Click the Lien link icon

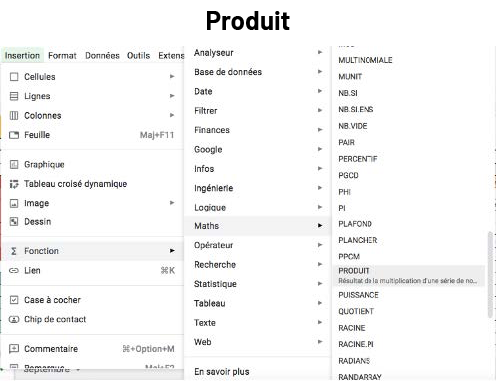click(x=14, y=271)
